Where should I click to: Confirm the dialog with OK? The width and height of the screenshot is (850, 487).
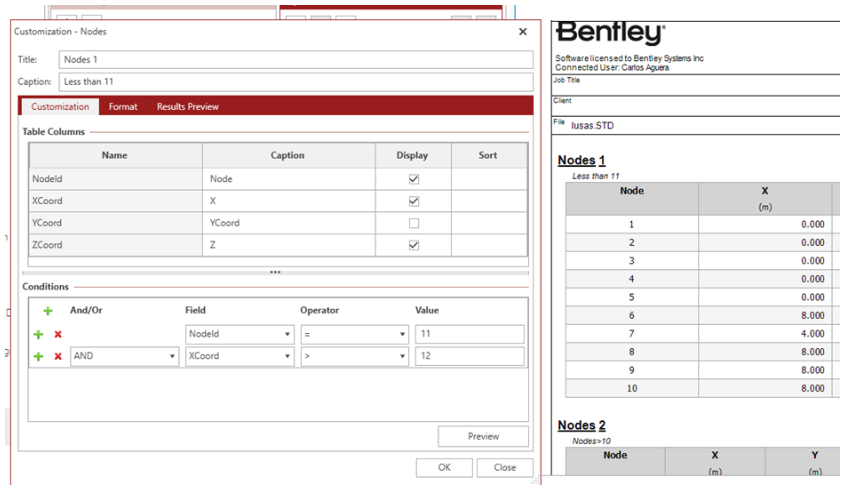pyautogui.click(x=444, y=467)
